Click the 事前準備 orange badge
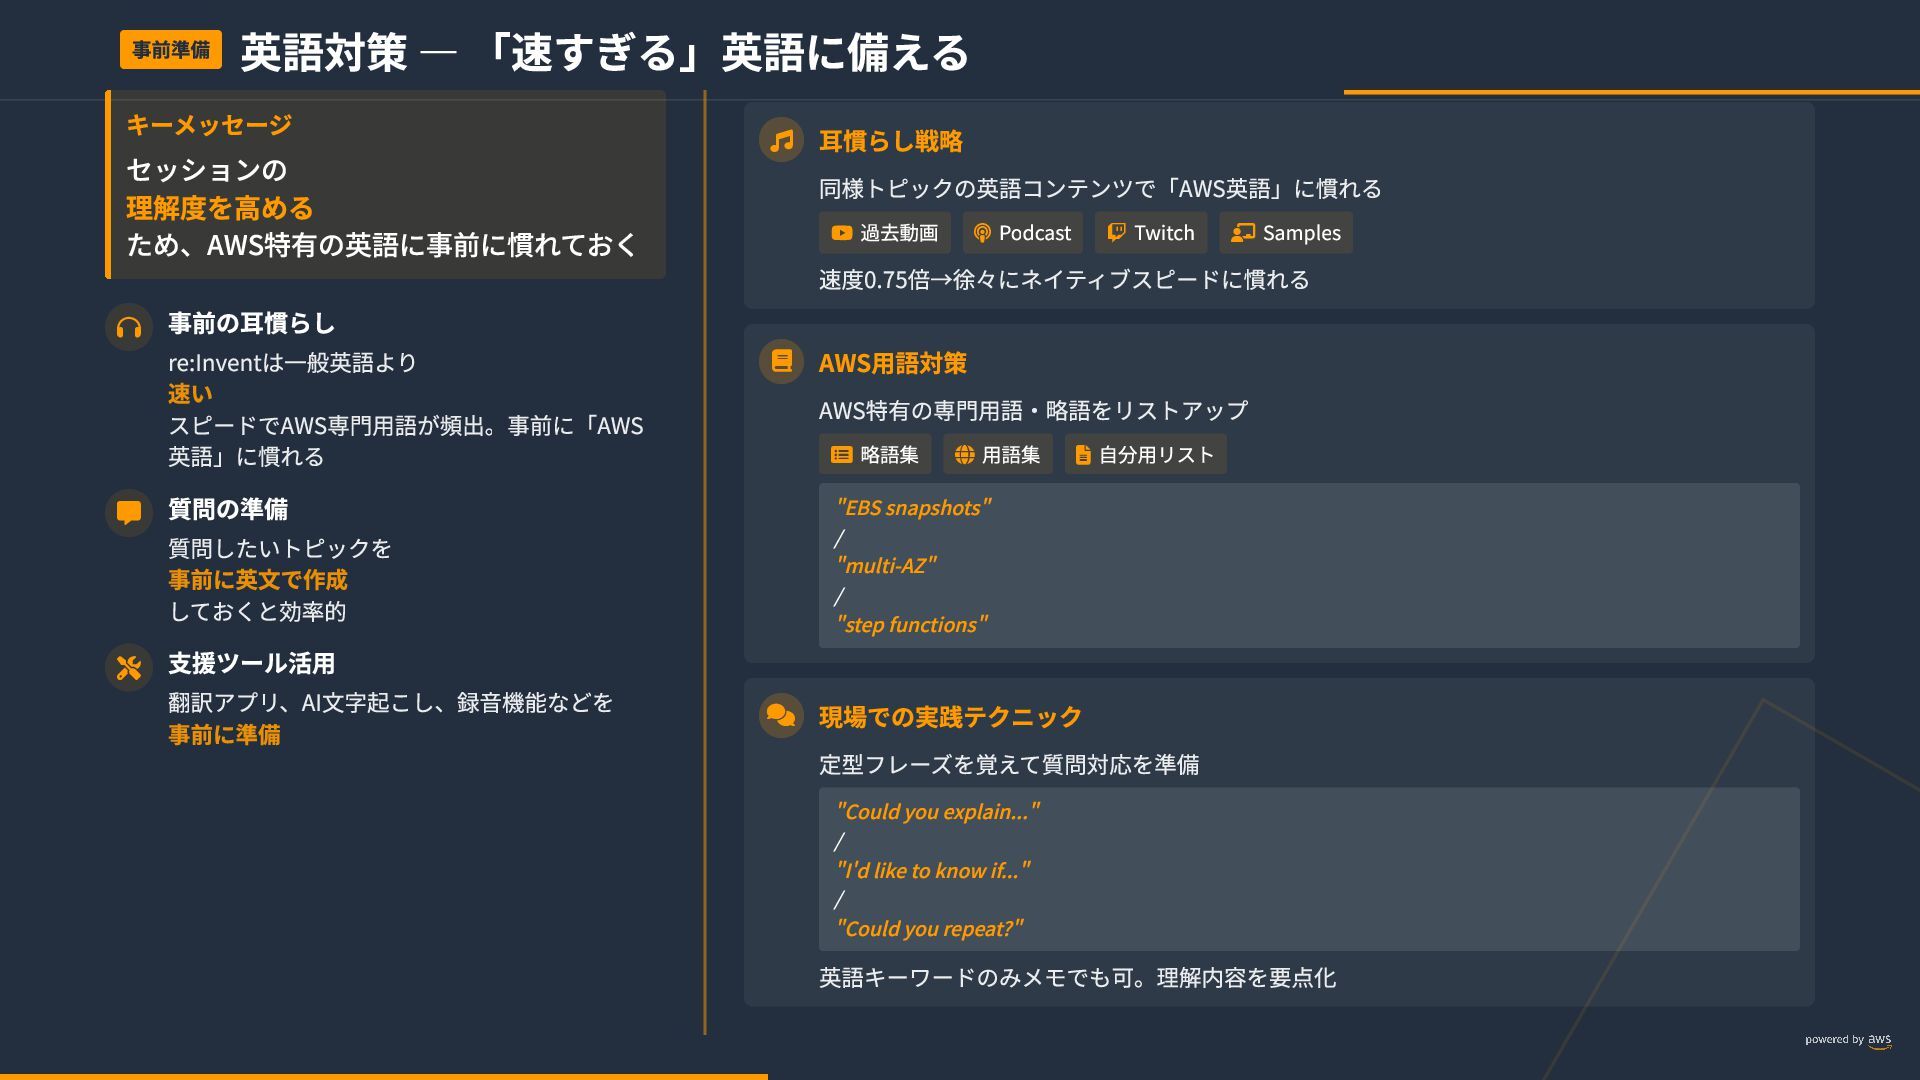The image size is (1920, 1080). click(x=171, y=50)
